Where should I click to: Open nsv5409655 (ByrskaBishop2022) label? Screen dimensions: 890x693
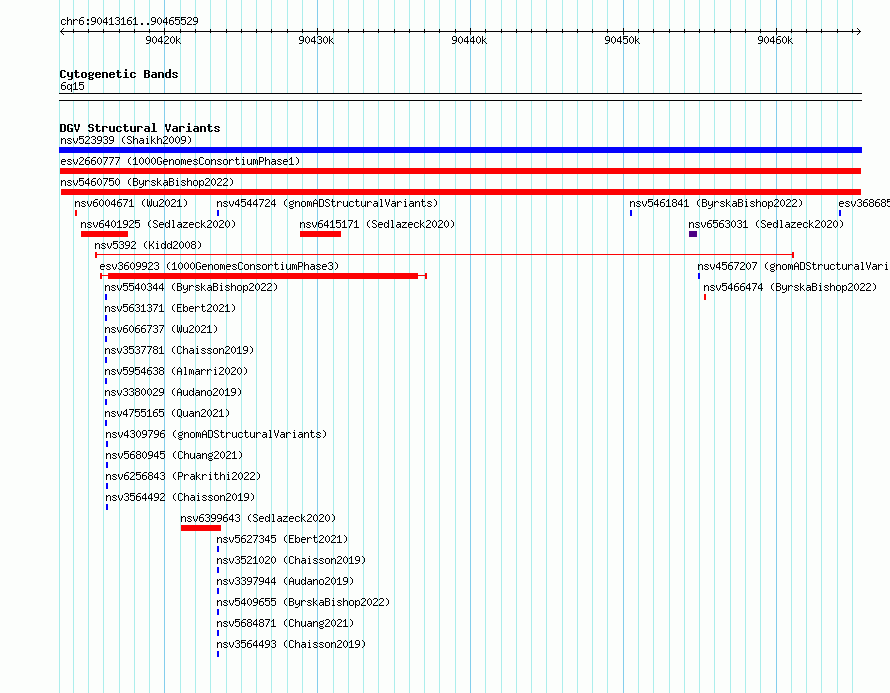pyautogui.click(x=303, y=602)
